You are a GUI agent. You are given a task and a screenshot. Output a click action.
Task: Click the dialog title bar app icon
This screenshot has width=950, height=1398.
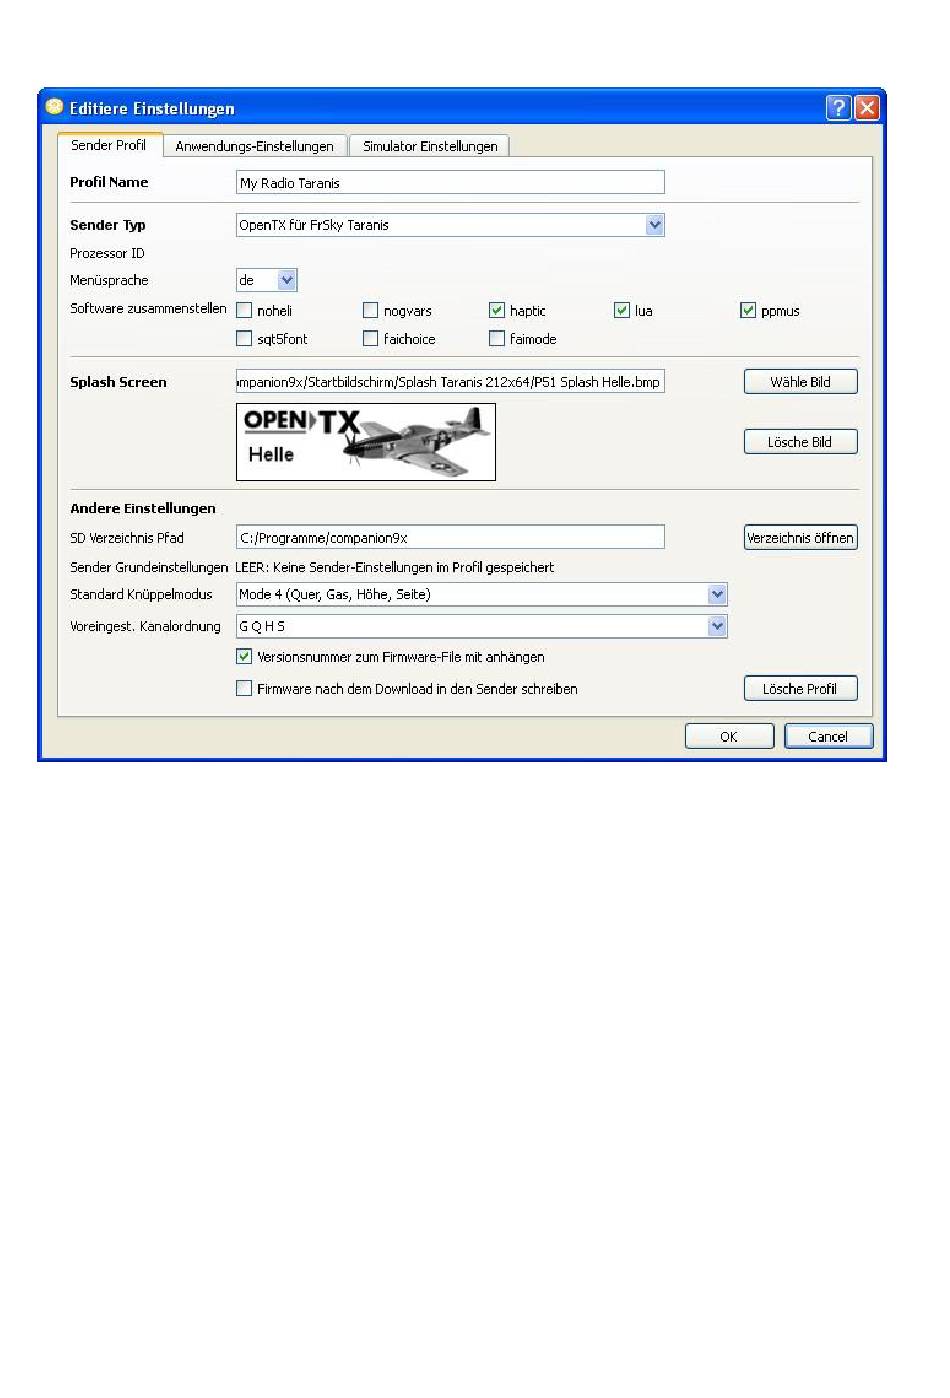pos(54,107)
